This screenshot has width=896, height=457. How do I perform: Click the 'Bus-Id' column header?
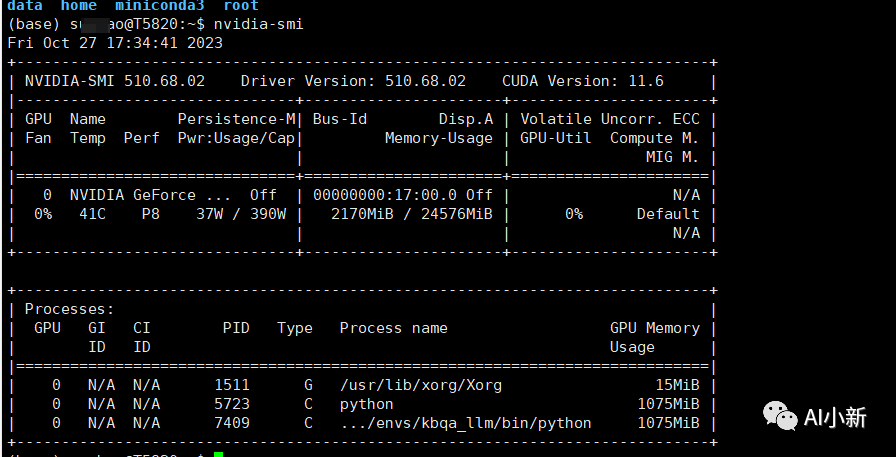pos(339,119)
